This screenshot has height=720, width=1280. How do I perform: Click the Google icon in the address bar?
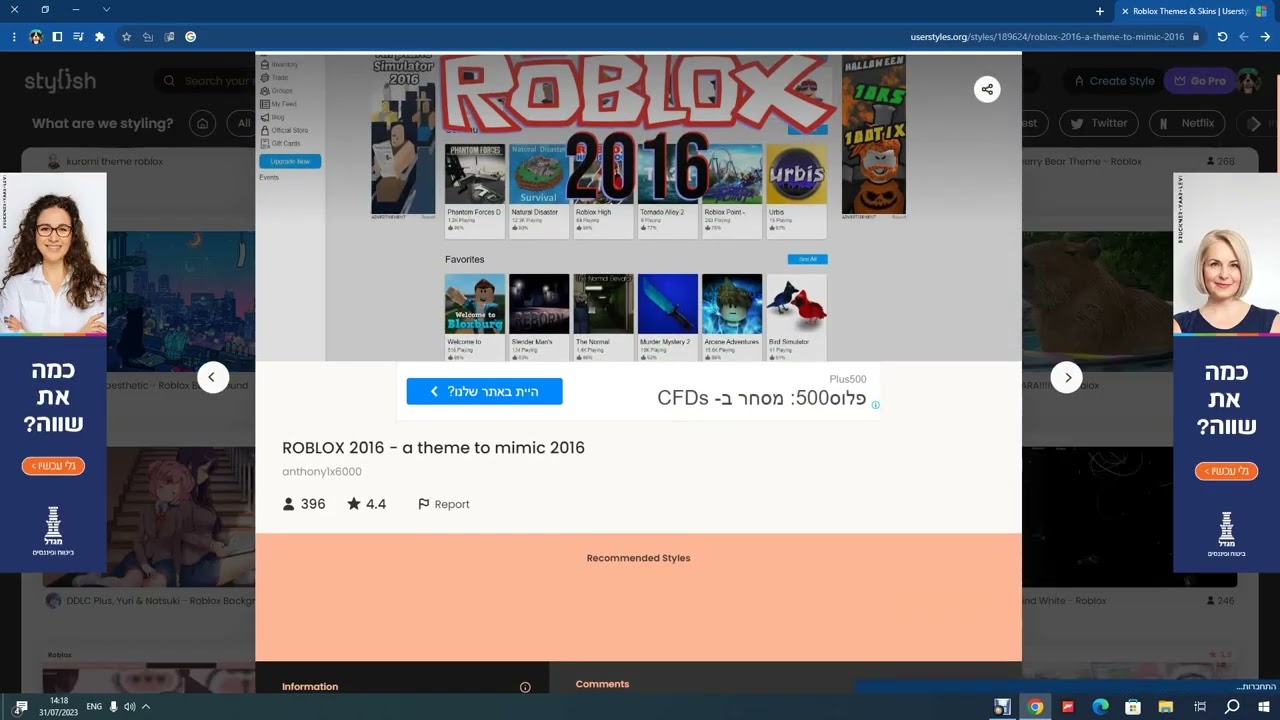click(190, 37)
